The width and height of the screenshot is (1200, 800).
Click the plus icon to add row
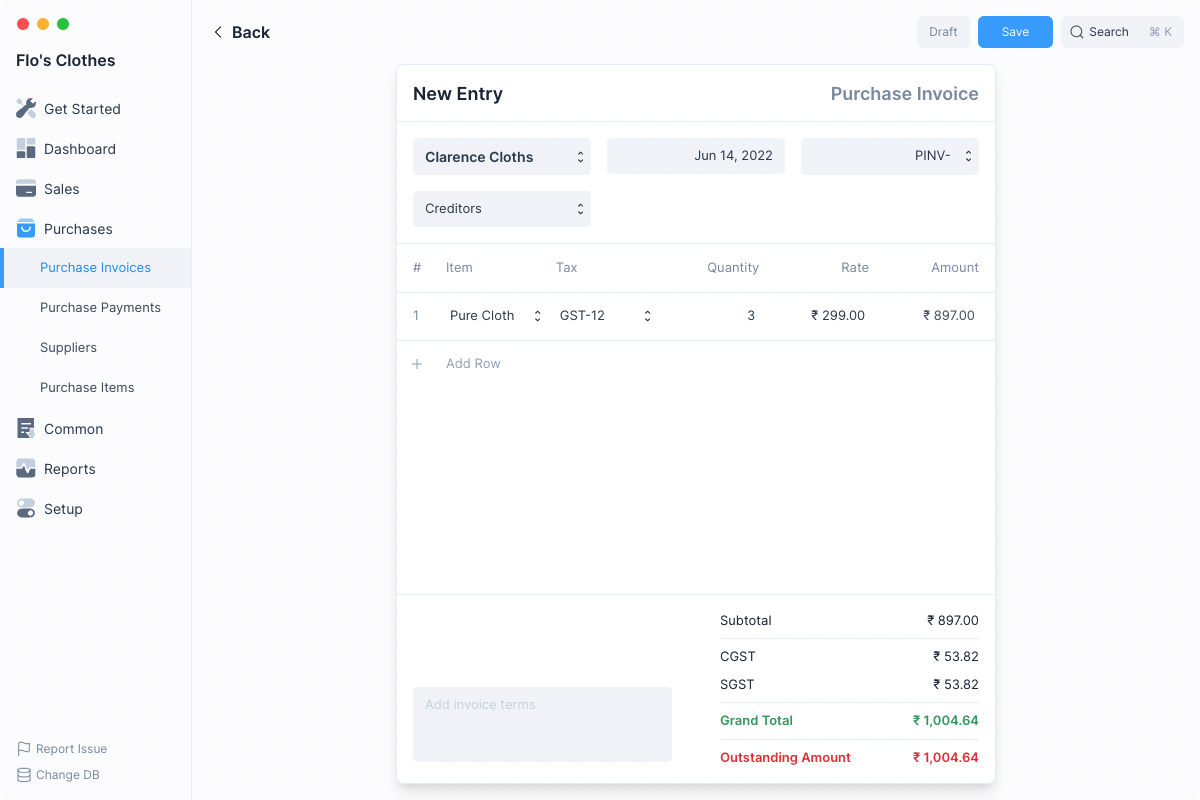418,364
